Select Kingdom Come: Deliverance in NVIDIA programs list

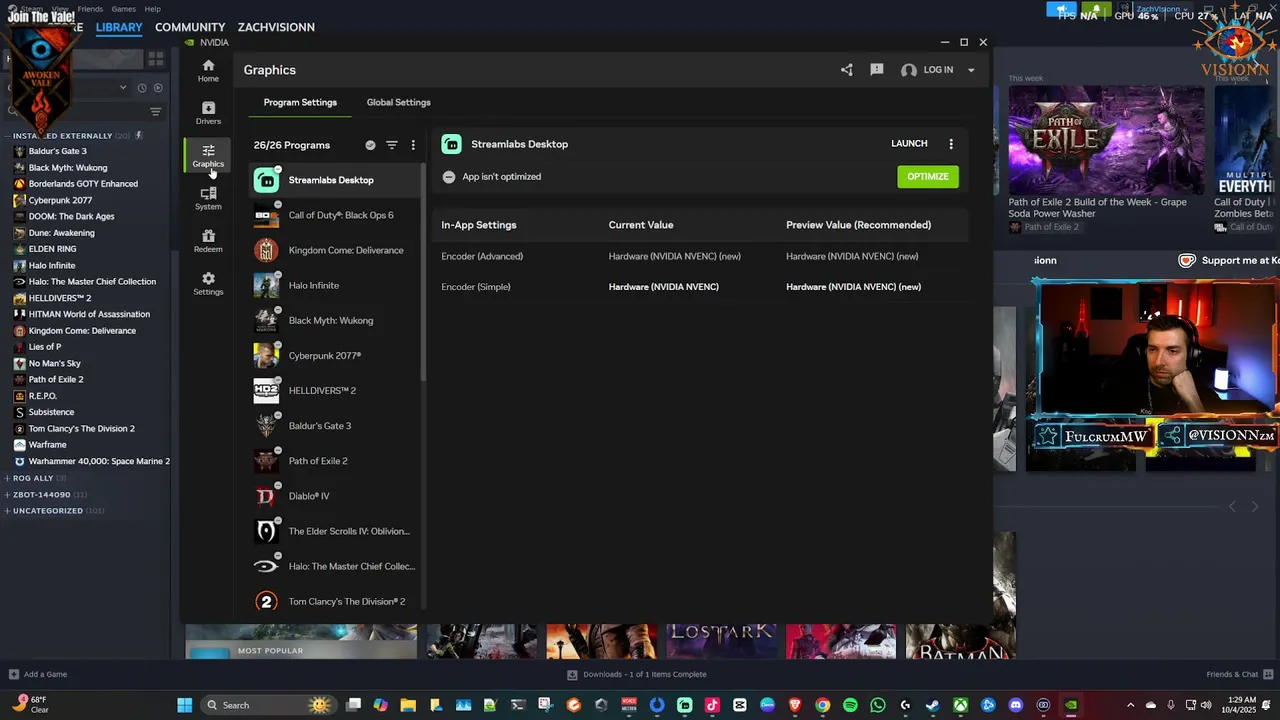click(333, 250)
